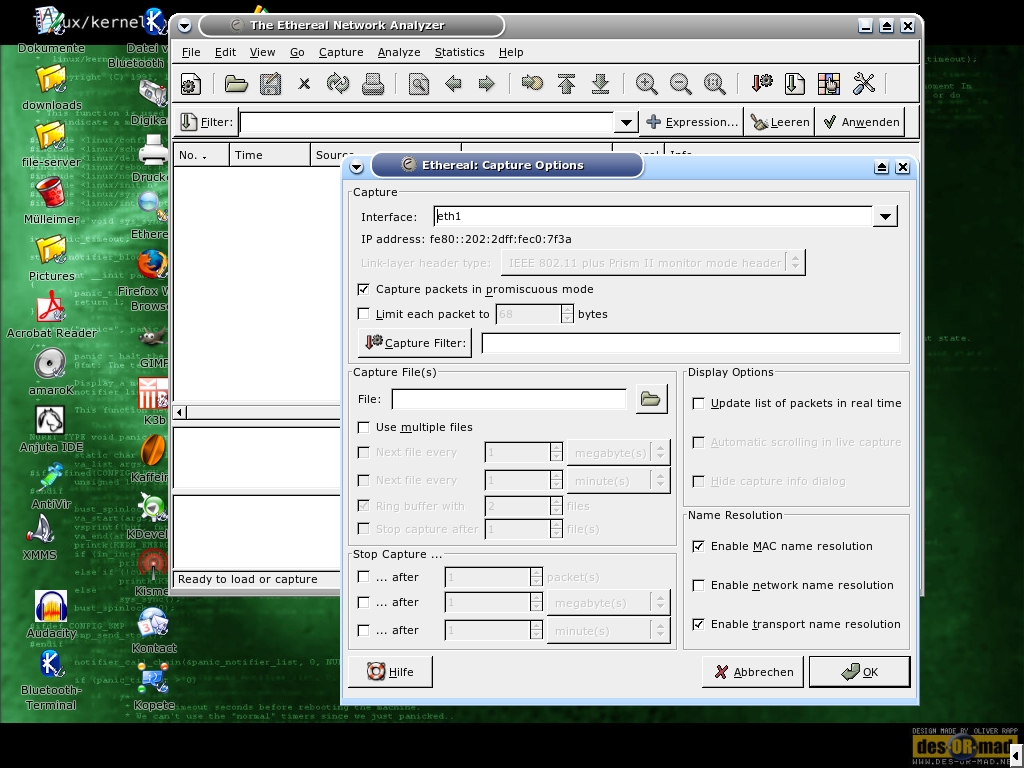This screenshot has height=768, width=1024.
Task: Open Ethereal main window menu arrow
Action: (x=185, y=26)
